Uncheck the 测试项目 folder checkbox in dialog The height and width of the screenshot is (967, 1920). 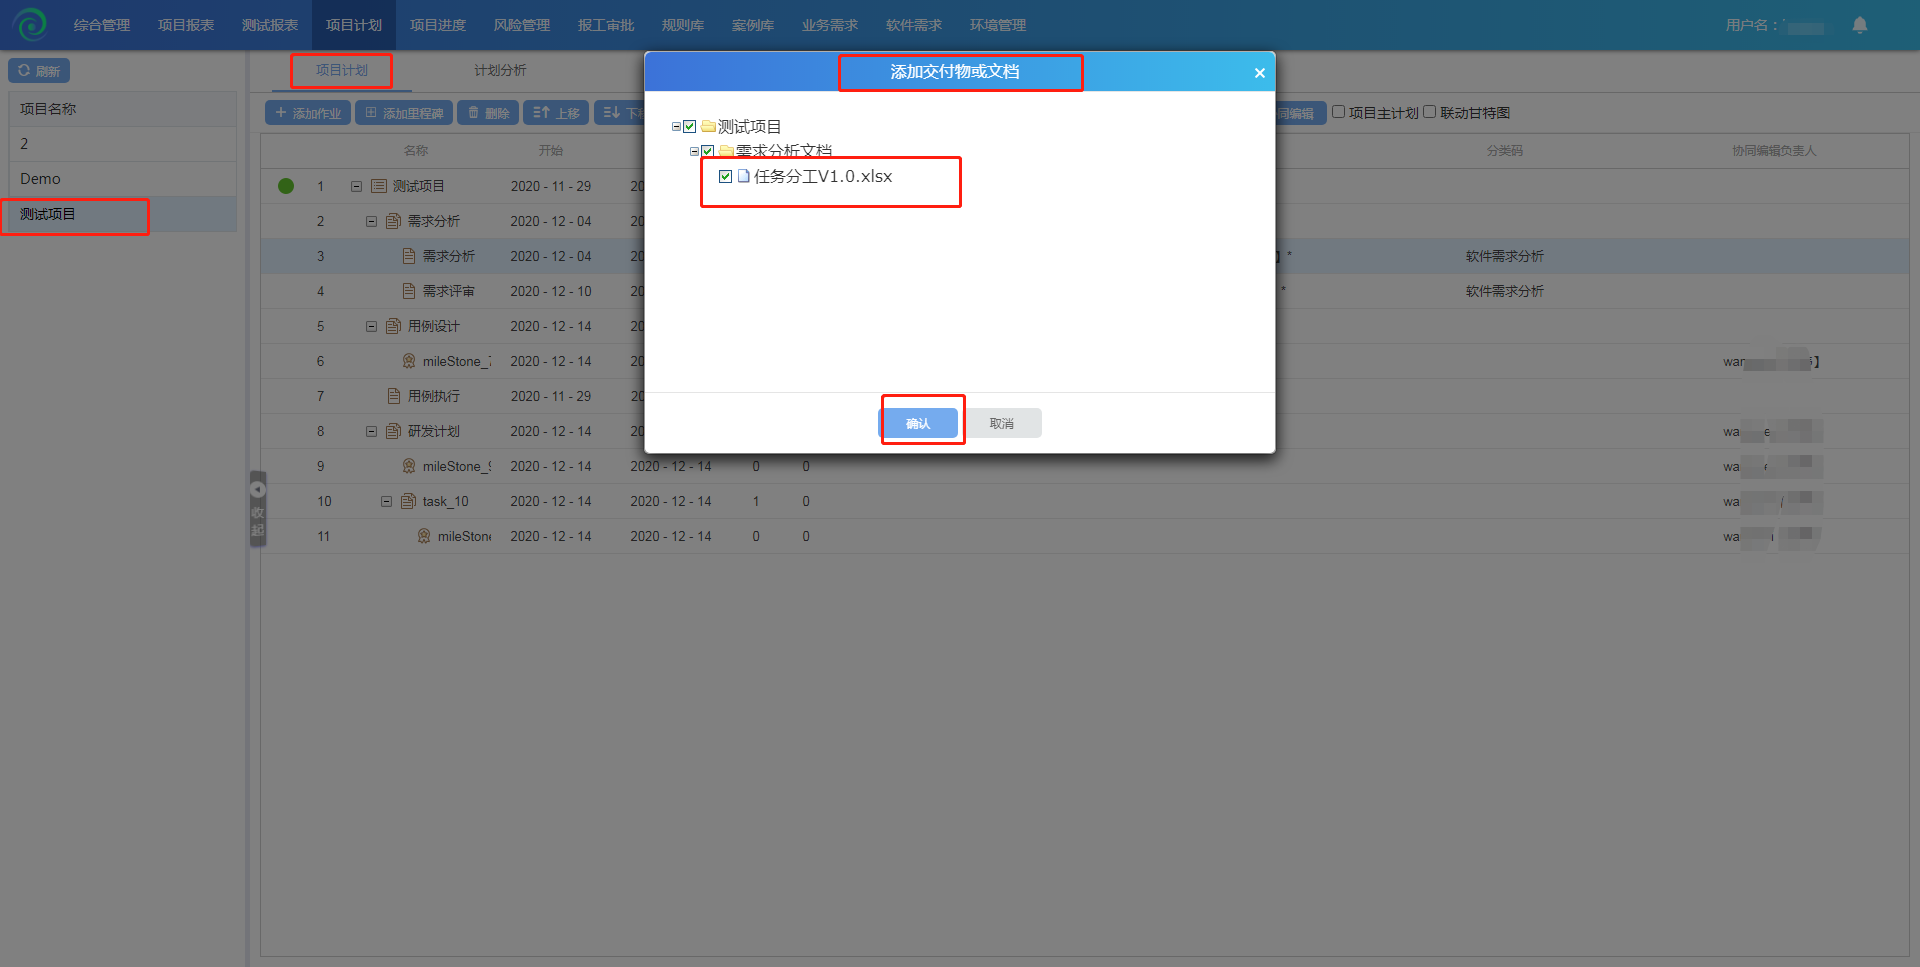689,127
